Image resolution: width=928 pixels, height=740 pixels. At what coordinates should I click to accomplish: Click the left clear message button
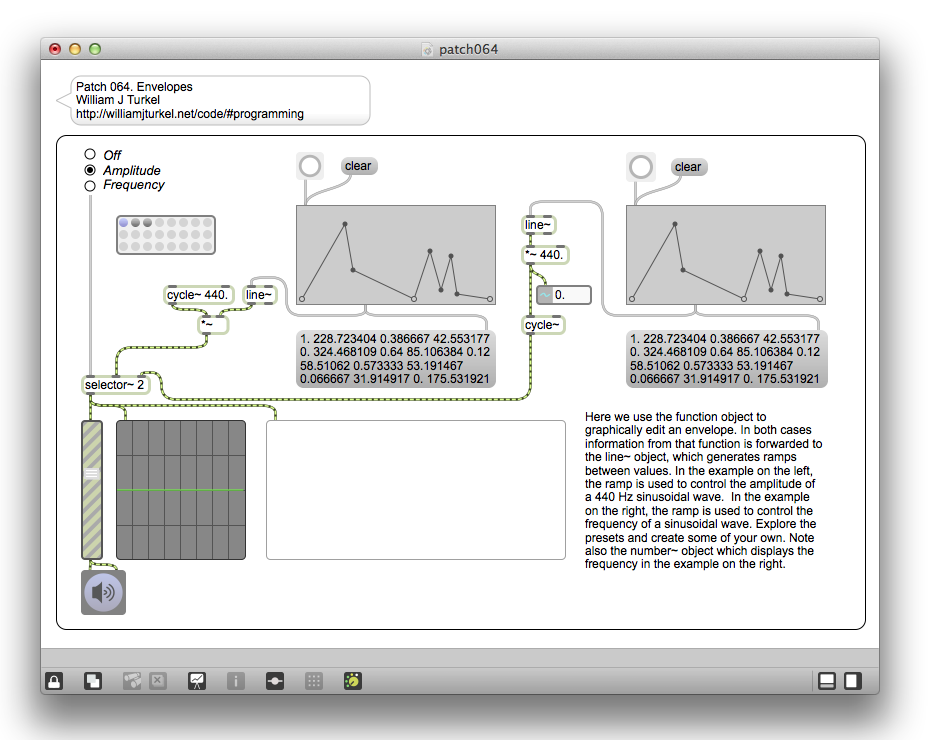point(358,167)
